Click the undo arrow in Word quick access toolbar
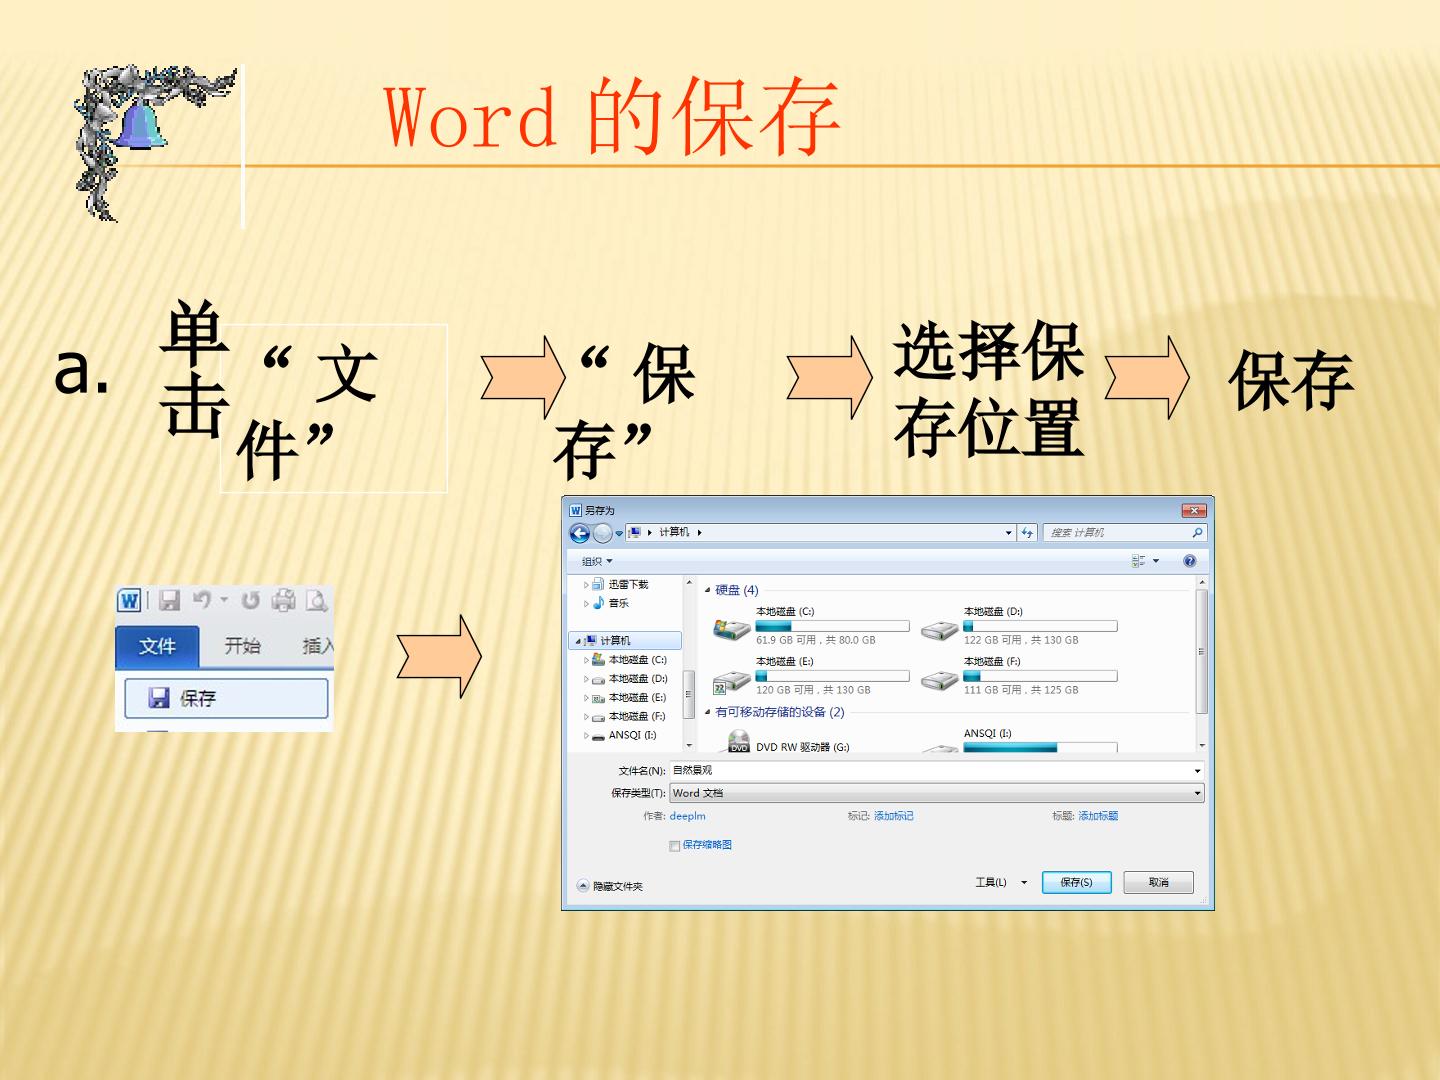The width and height of the screenshot is (1440, 1080). pos(203,599)
